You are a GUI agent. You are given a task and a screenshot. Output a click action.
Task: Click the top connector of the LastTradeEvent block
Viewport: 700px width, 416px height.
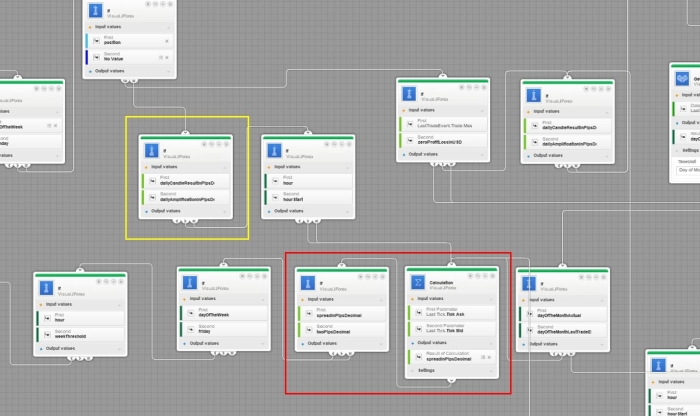442,76
